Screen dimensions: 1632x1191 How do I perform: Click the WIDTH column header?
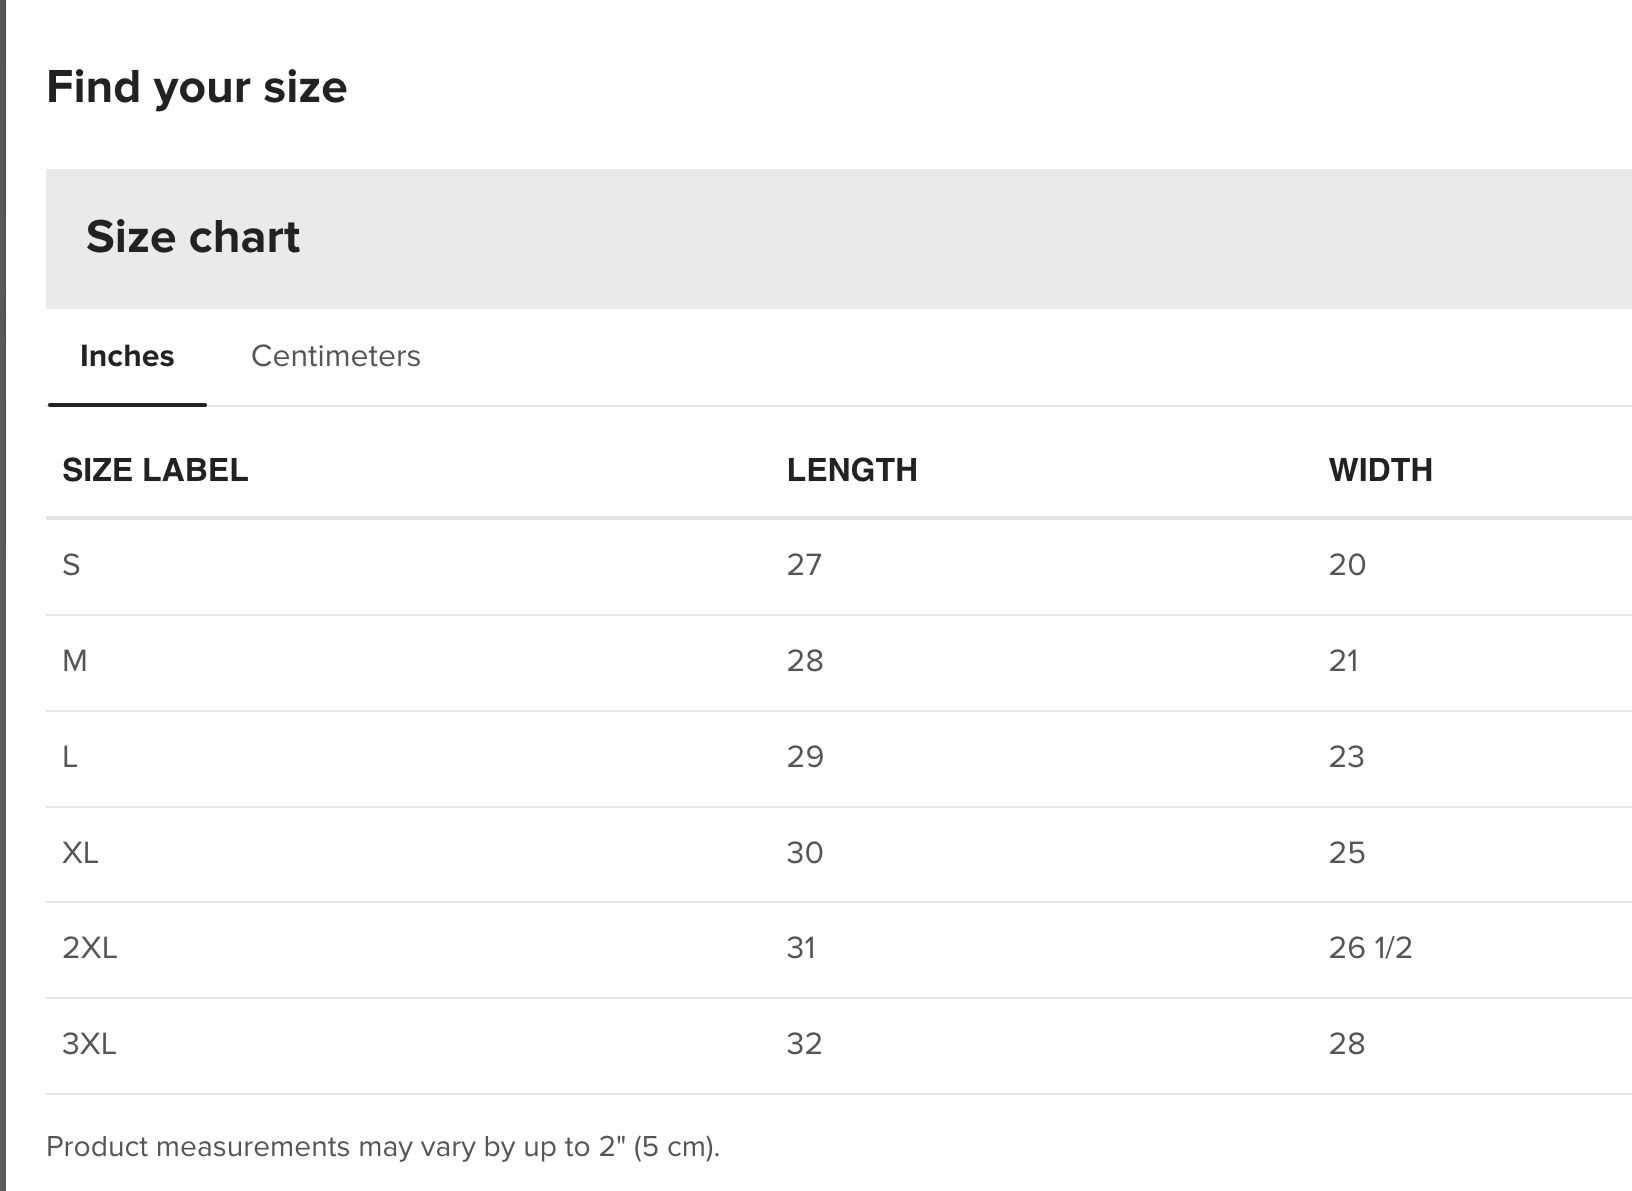click(x=1380, y=470)
